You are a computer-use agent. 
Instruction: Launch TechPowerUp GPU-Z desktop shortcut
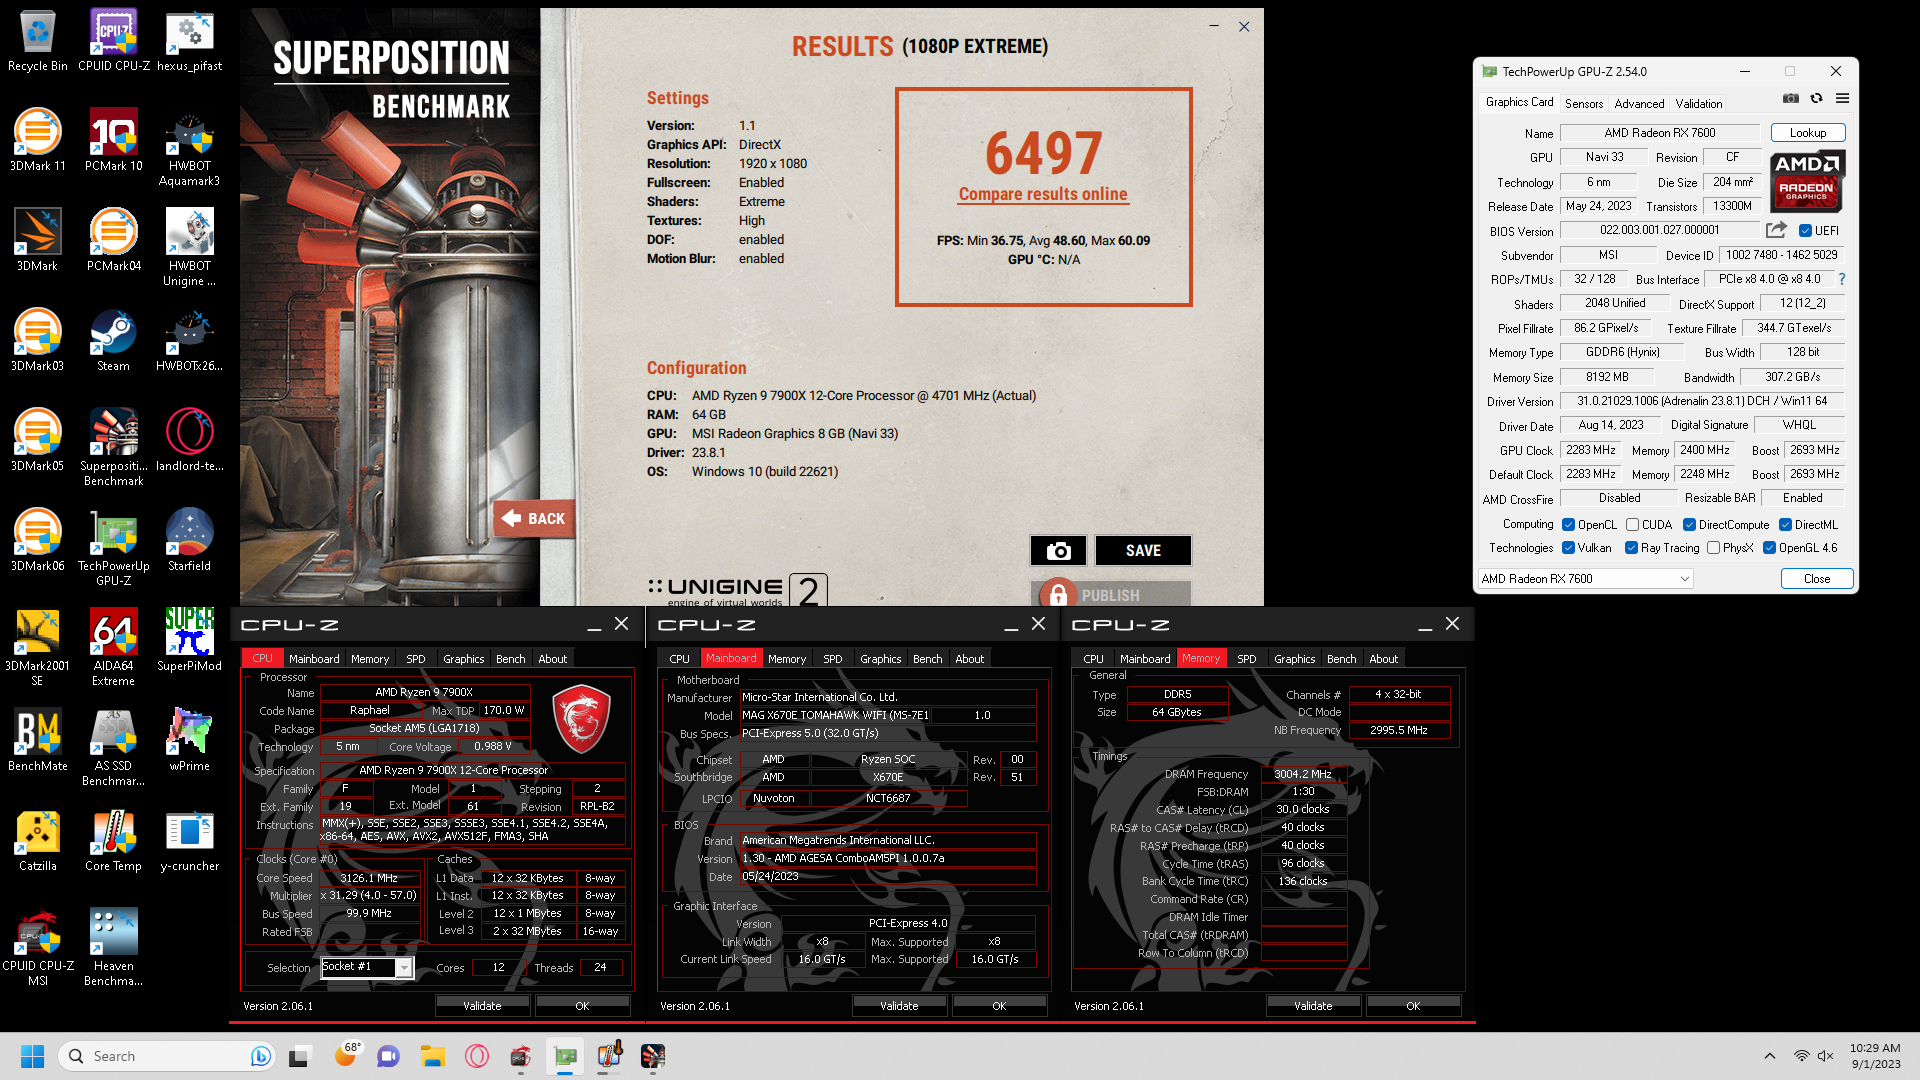coord(113,549)
